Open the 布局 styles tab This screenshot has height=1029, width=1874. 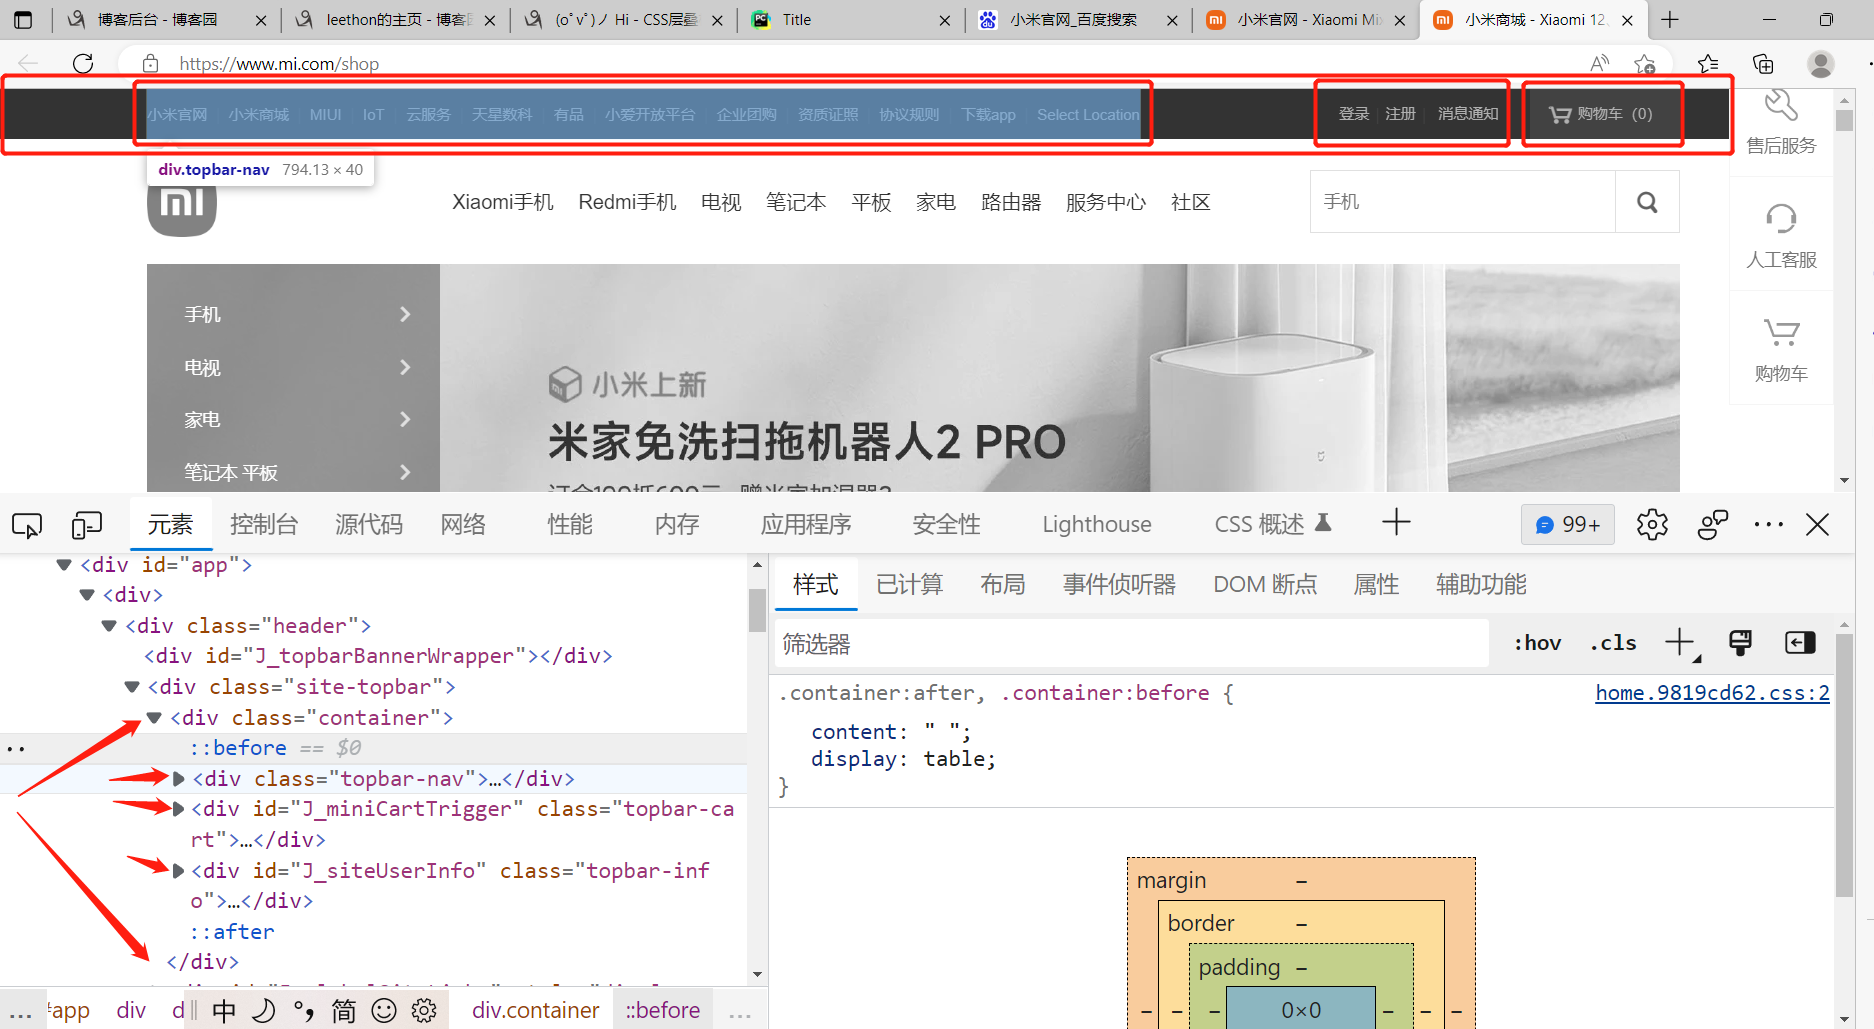1002,584
